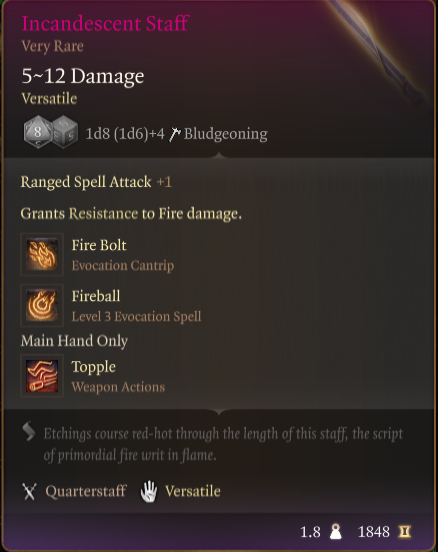Click the 5~12 Damage heading
The image size is (438, 552).
tap(83, 76)
